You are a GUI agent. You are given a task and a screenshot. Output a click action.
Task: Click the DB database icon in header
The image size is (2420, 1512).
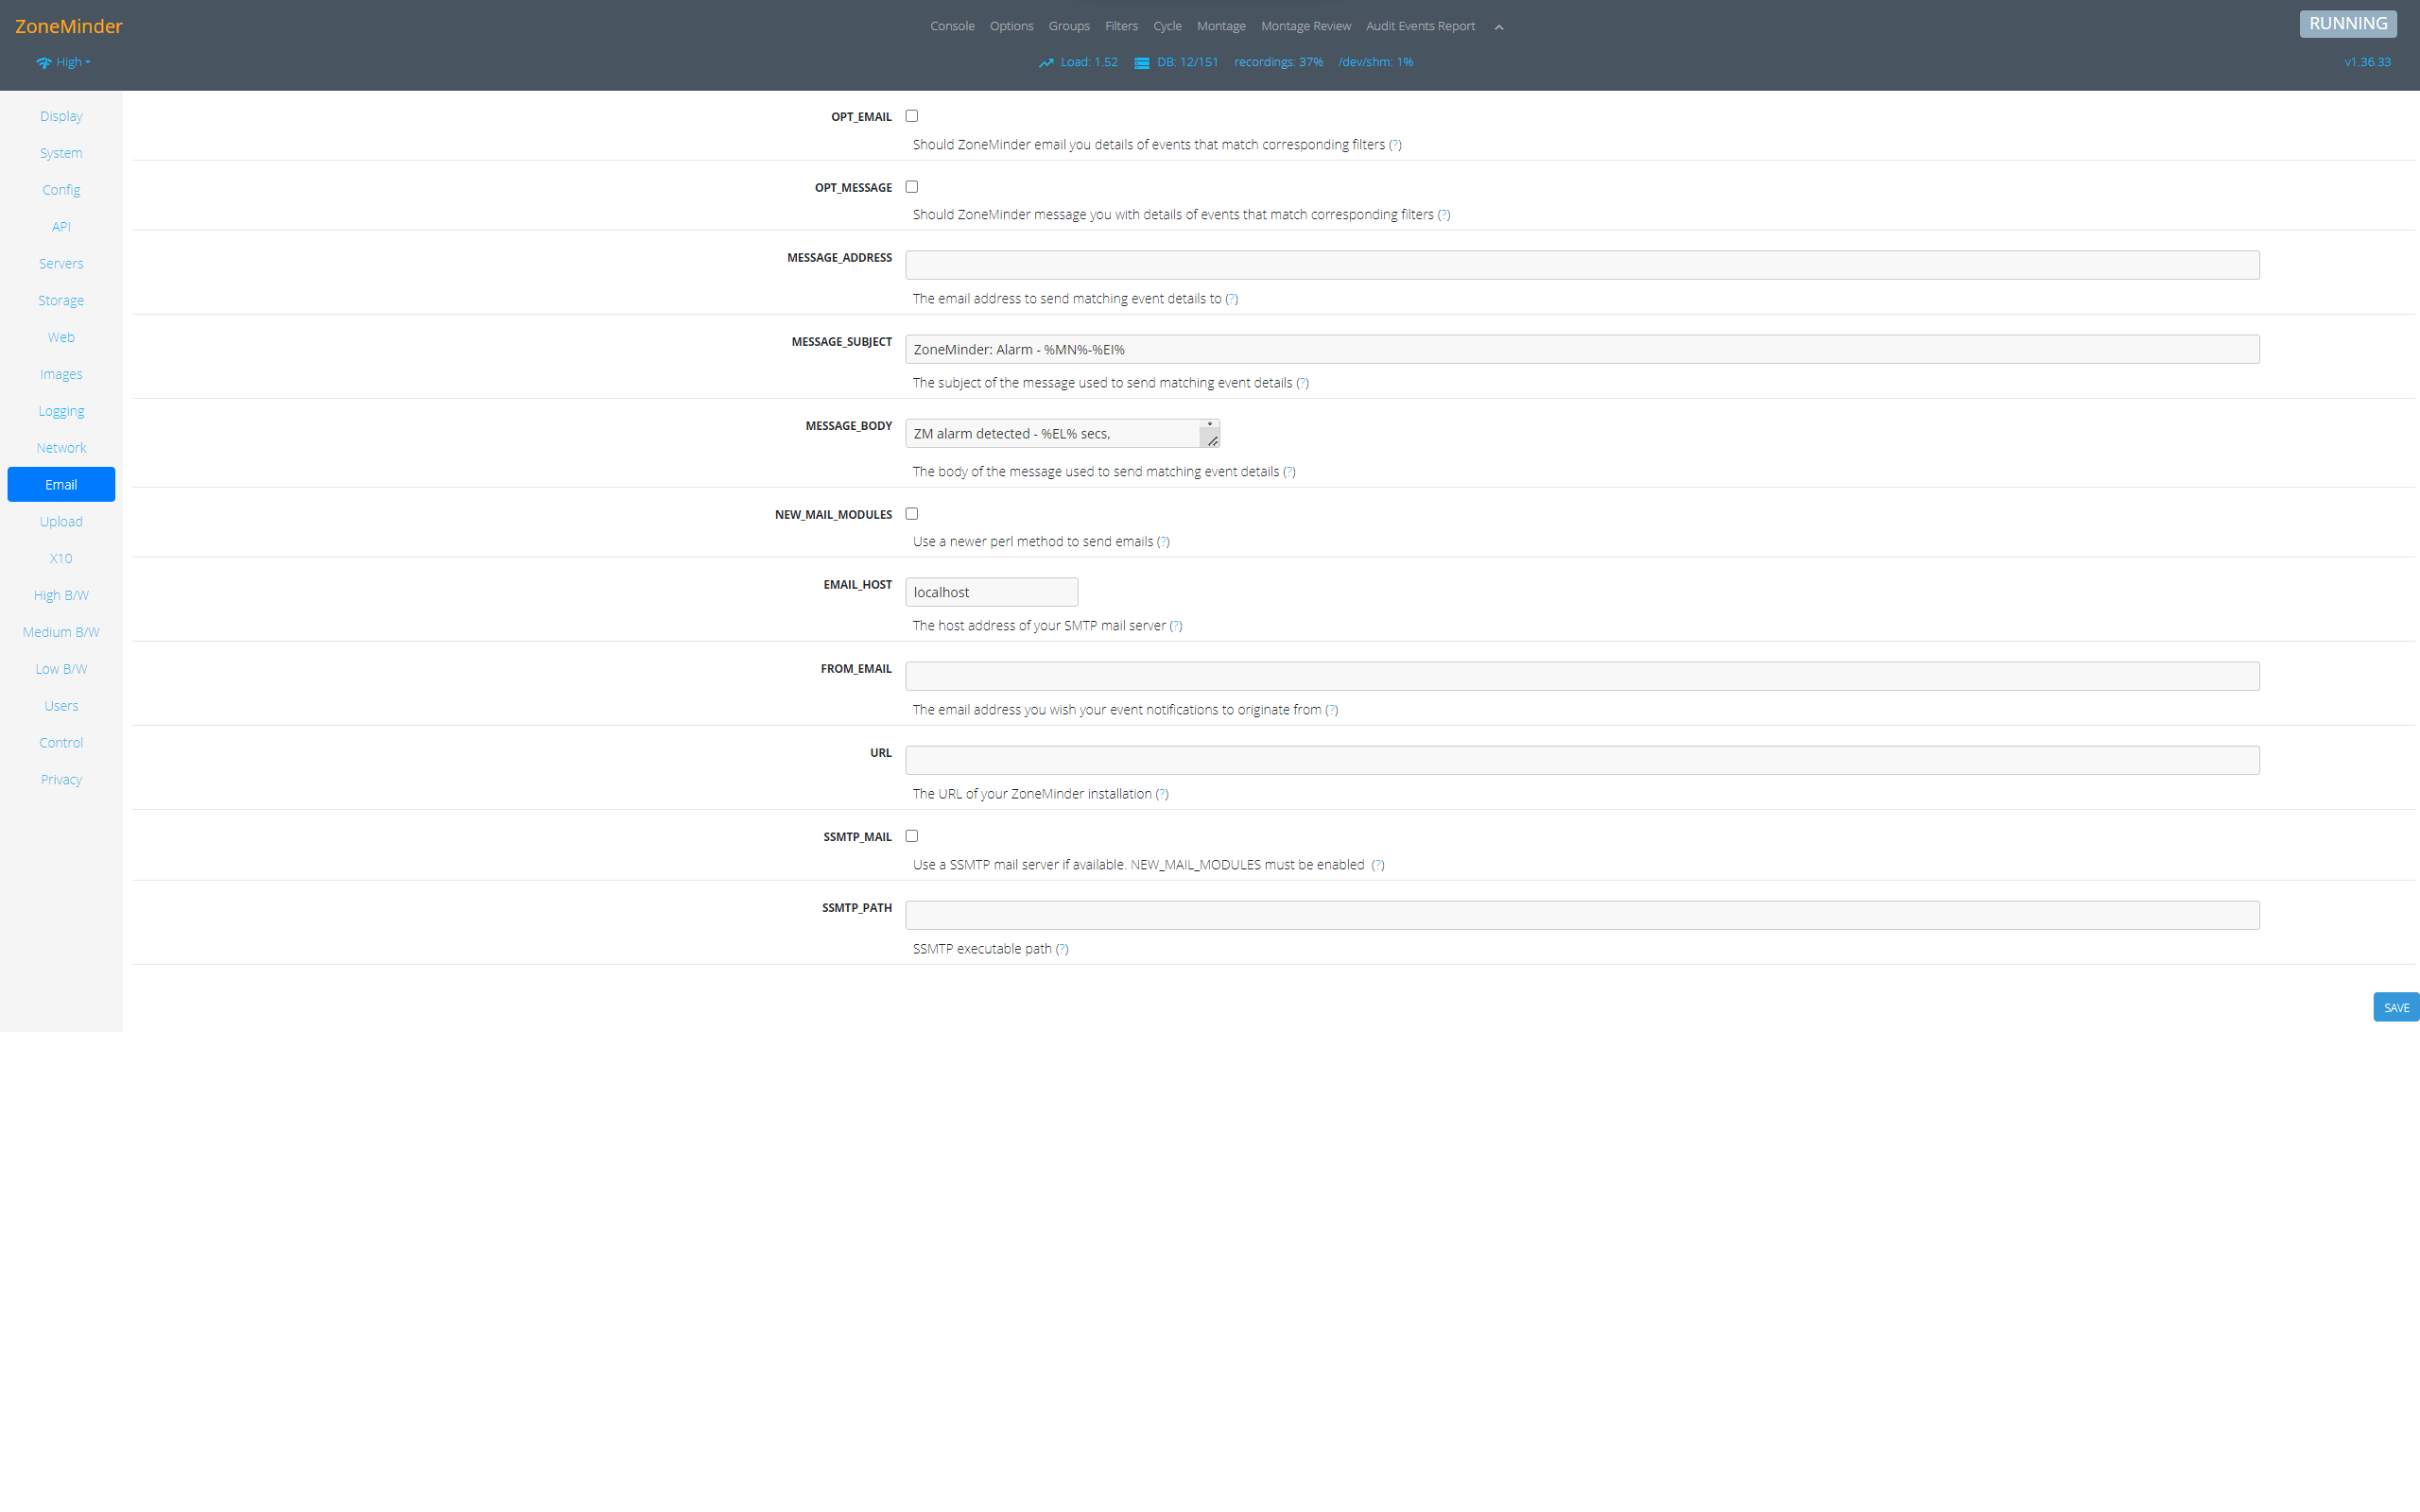pyautogui.click(x=1141, y=62)
